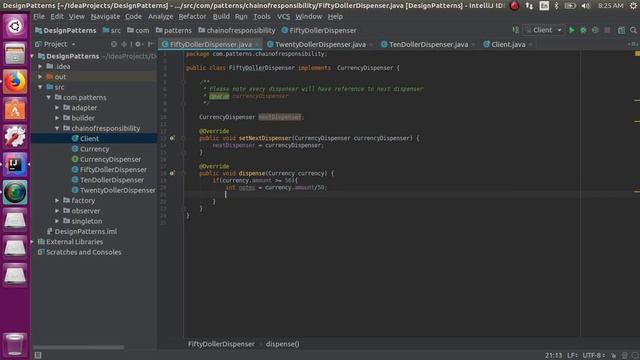Run the Client configuration with green play button

tap(571, 30)
